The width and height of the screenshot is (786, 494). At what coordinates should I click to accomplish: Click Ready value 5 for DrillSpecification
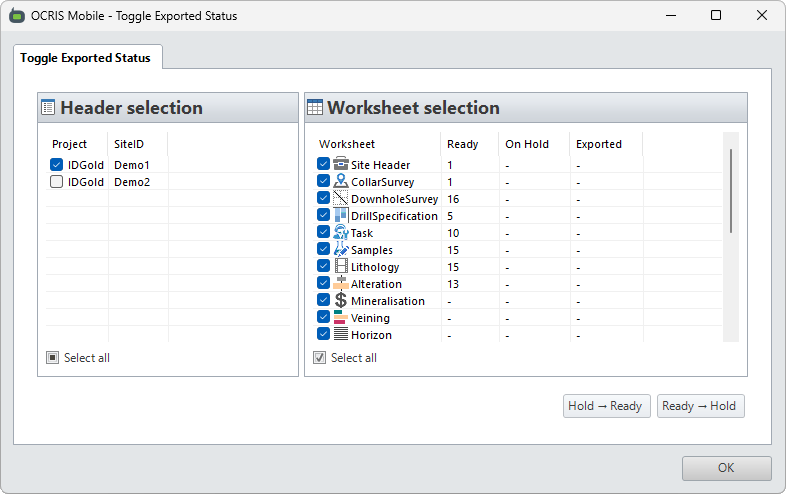pos(450,216)
